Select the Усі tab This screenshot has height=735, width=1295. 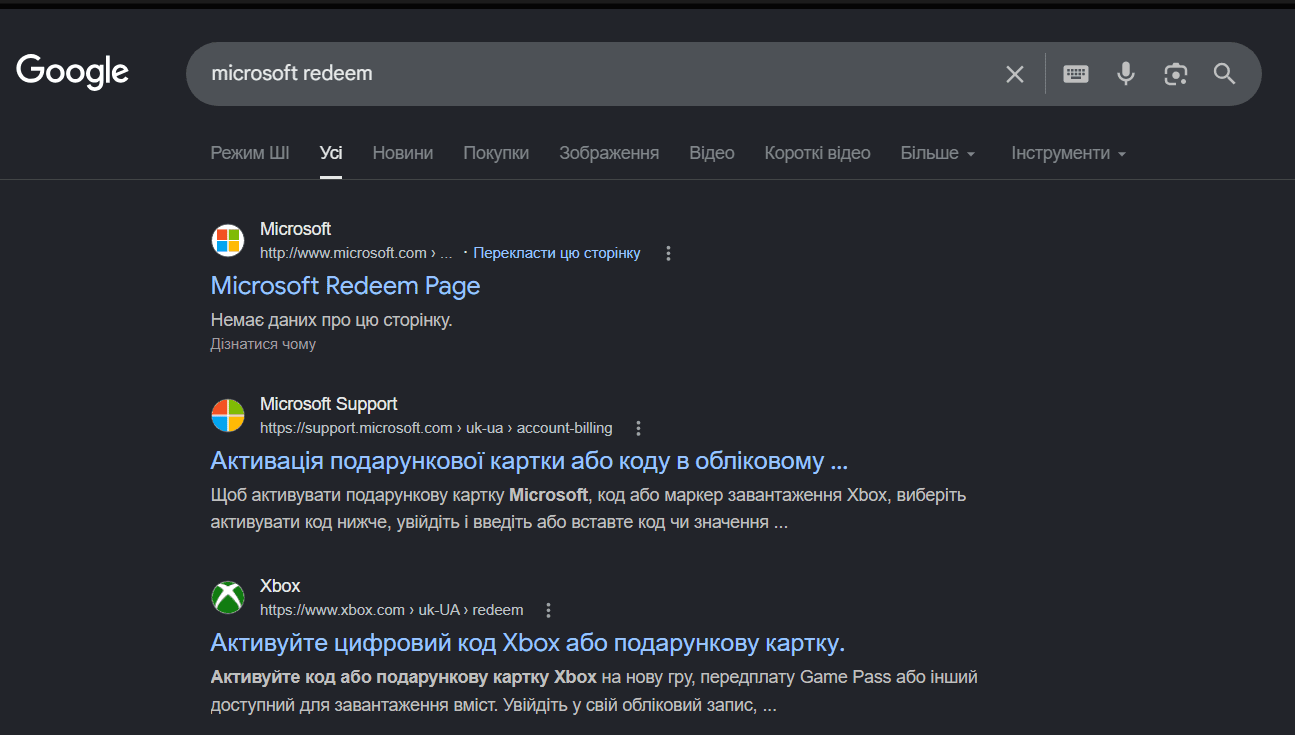pos(331,153)
